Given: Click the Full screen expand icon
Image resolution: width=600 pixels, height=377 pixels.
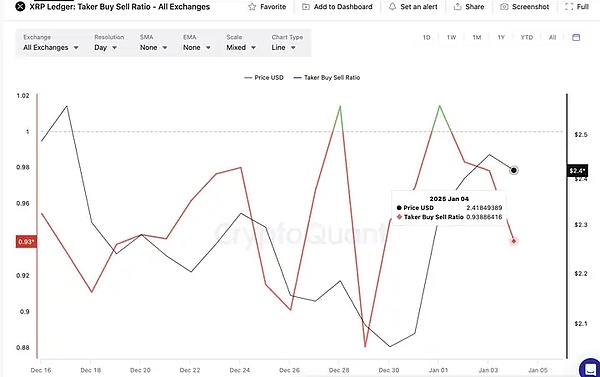Looking at the screenshot, I should (569, 7).
